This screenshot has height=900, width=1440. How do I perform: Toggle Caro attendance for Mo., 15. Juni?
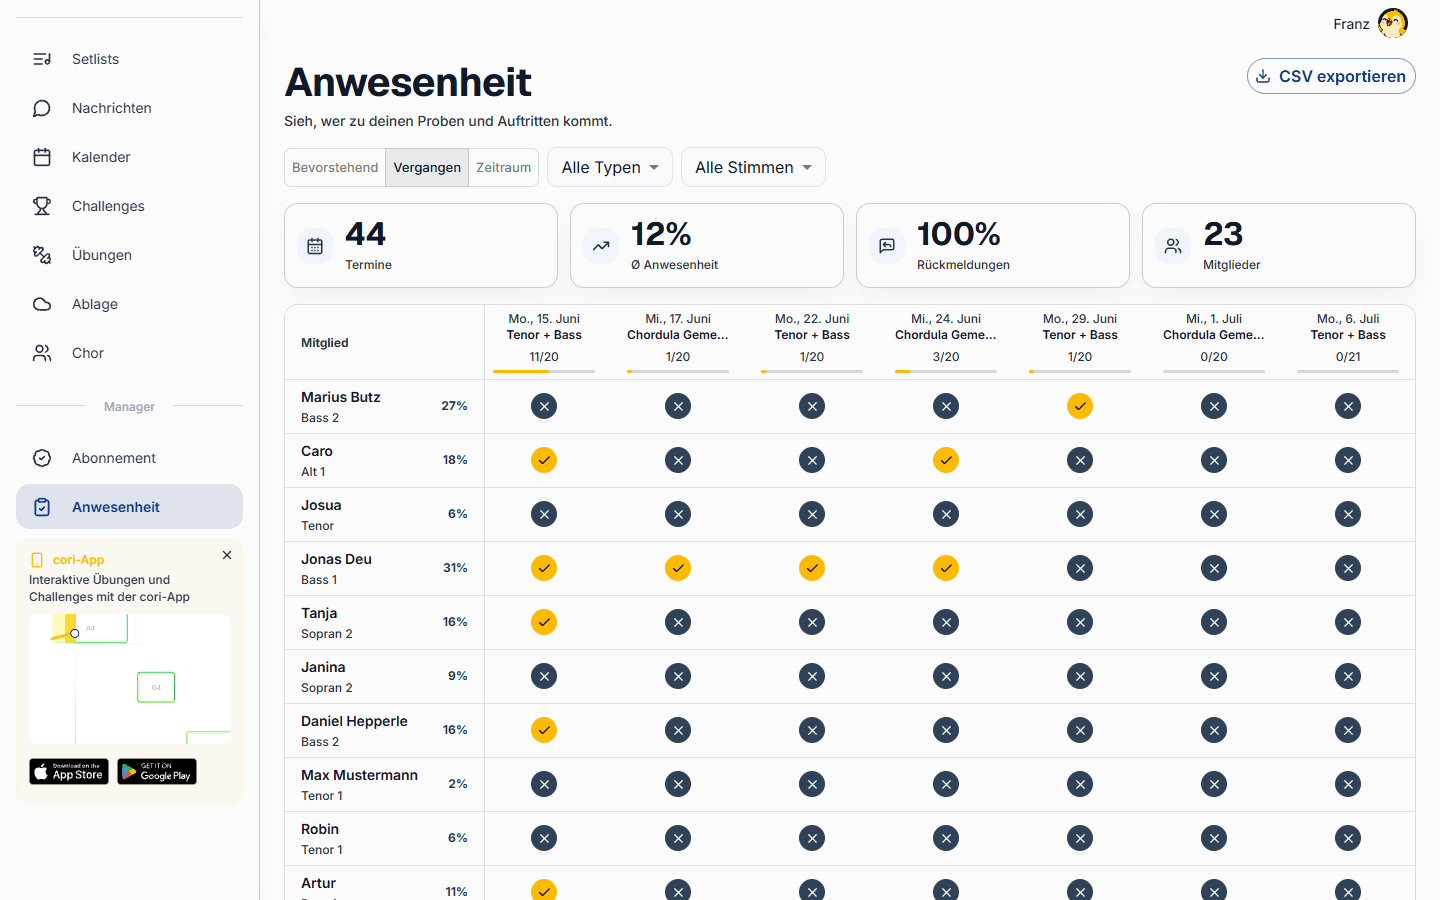[544, 460]
